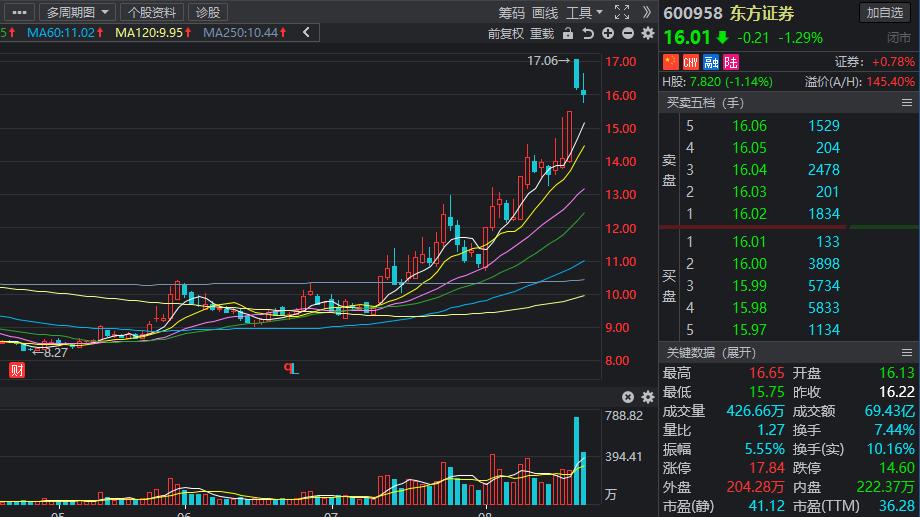The width and height of the screenshot is (920, 517).
Task: Zoom out chart with minus icon
Action: 627,33
